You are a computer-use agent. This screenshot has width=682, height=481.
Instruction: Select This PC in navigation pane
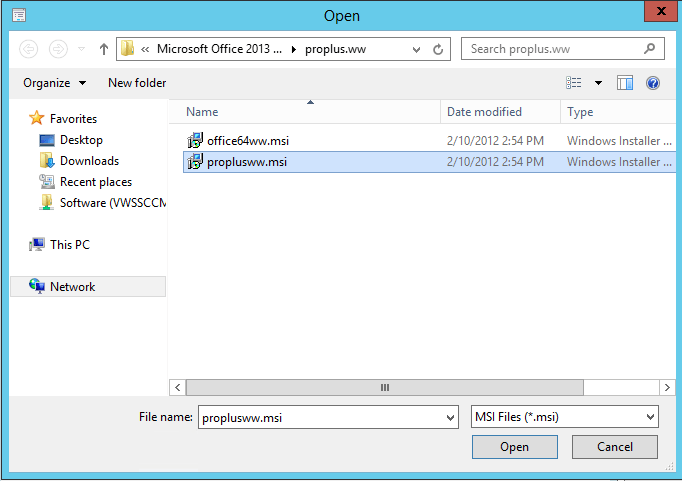[x=70, y=244]
